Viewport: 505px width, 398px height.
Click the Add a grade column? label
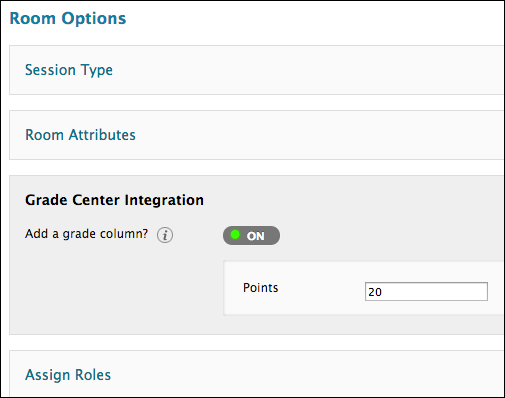(86, 234)
